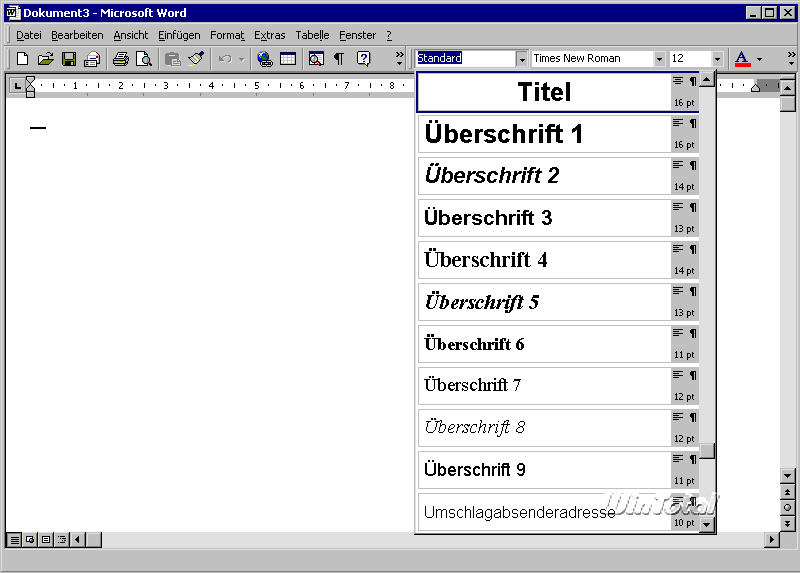Open an existing file with folder icon

45,59
